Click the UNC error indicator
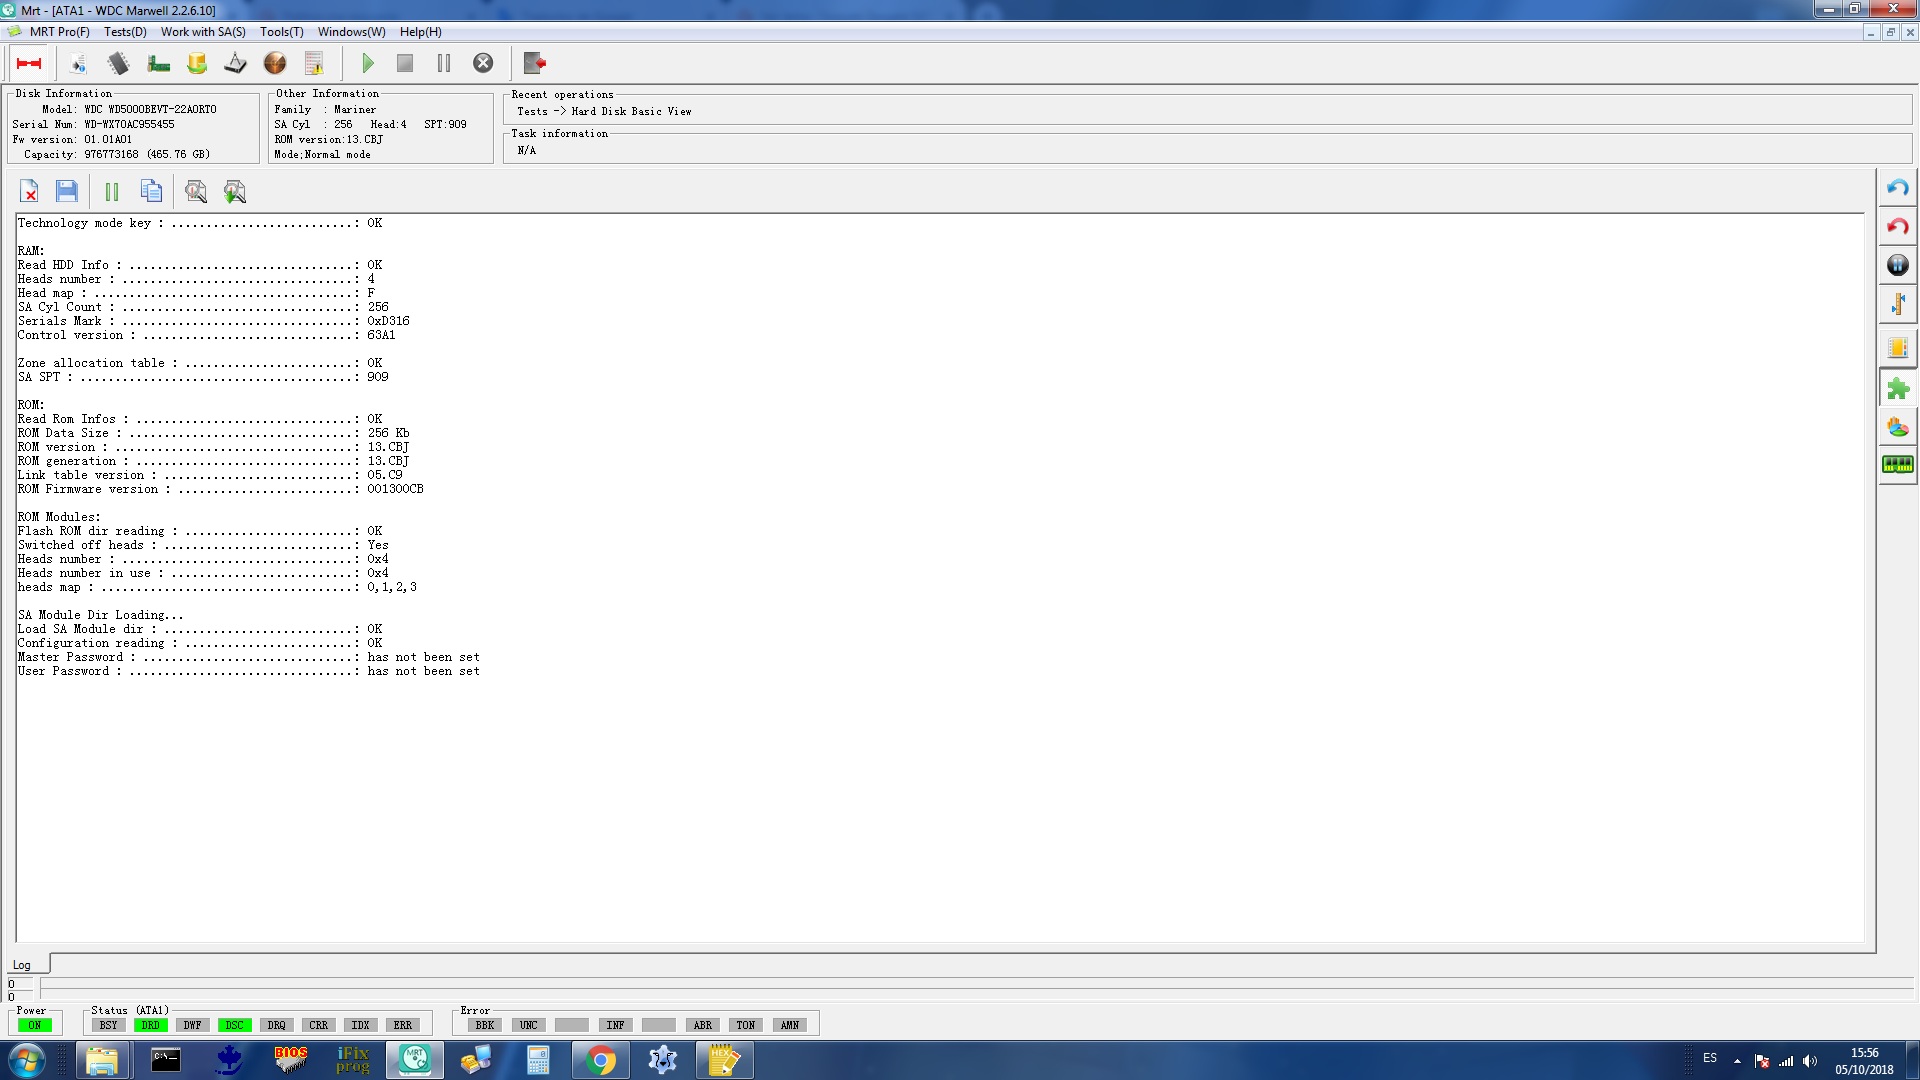This screenshot has height=1080, width=1920. point(528,1025)
